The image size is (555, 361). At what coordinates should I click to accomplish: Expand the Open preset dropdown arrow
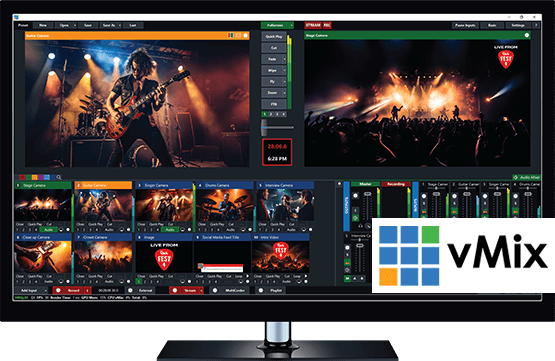coord(75,25)
